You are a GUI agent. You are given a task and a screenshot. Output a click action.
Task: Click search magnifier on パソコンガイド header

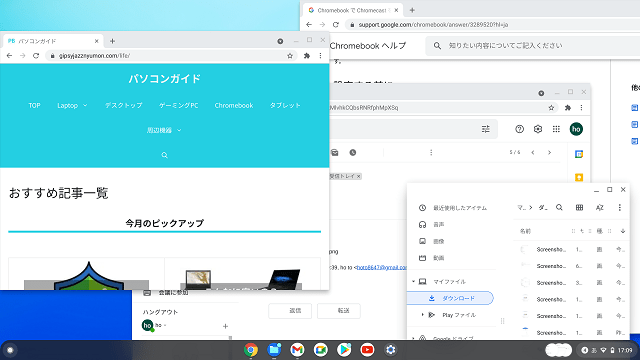click(x=164, y=155)
